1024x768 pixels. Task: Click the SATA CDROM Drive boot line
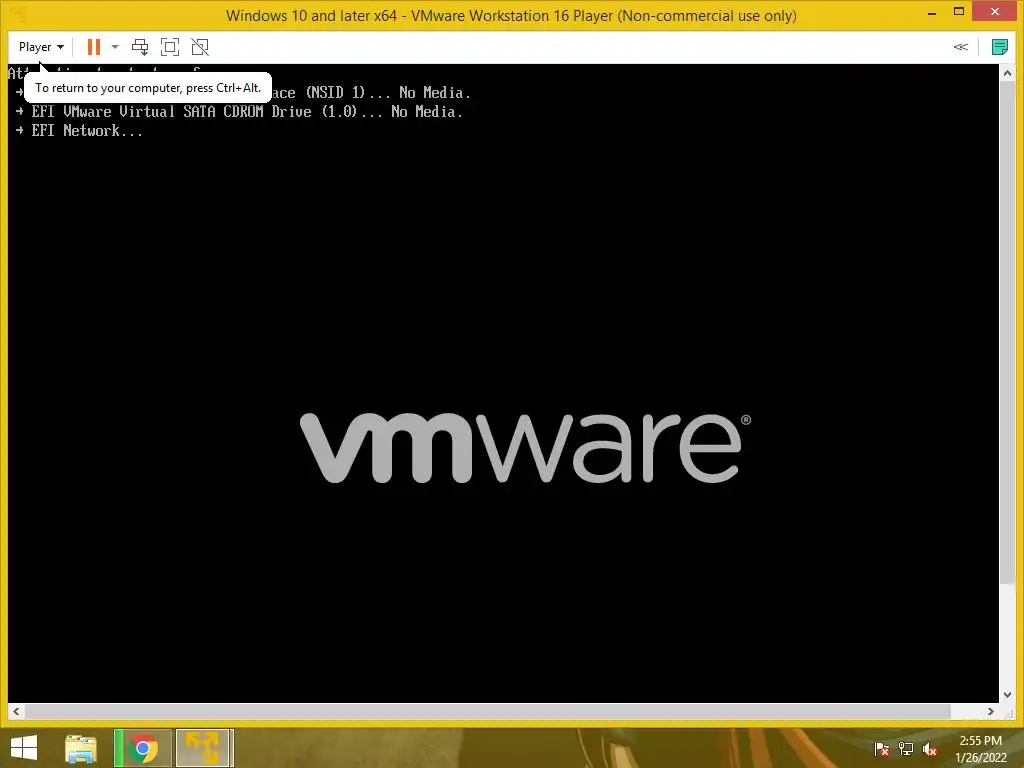[x=240, y=112]
